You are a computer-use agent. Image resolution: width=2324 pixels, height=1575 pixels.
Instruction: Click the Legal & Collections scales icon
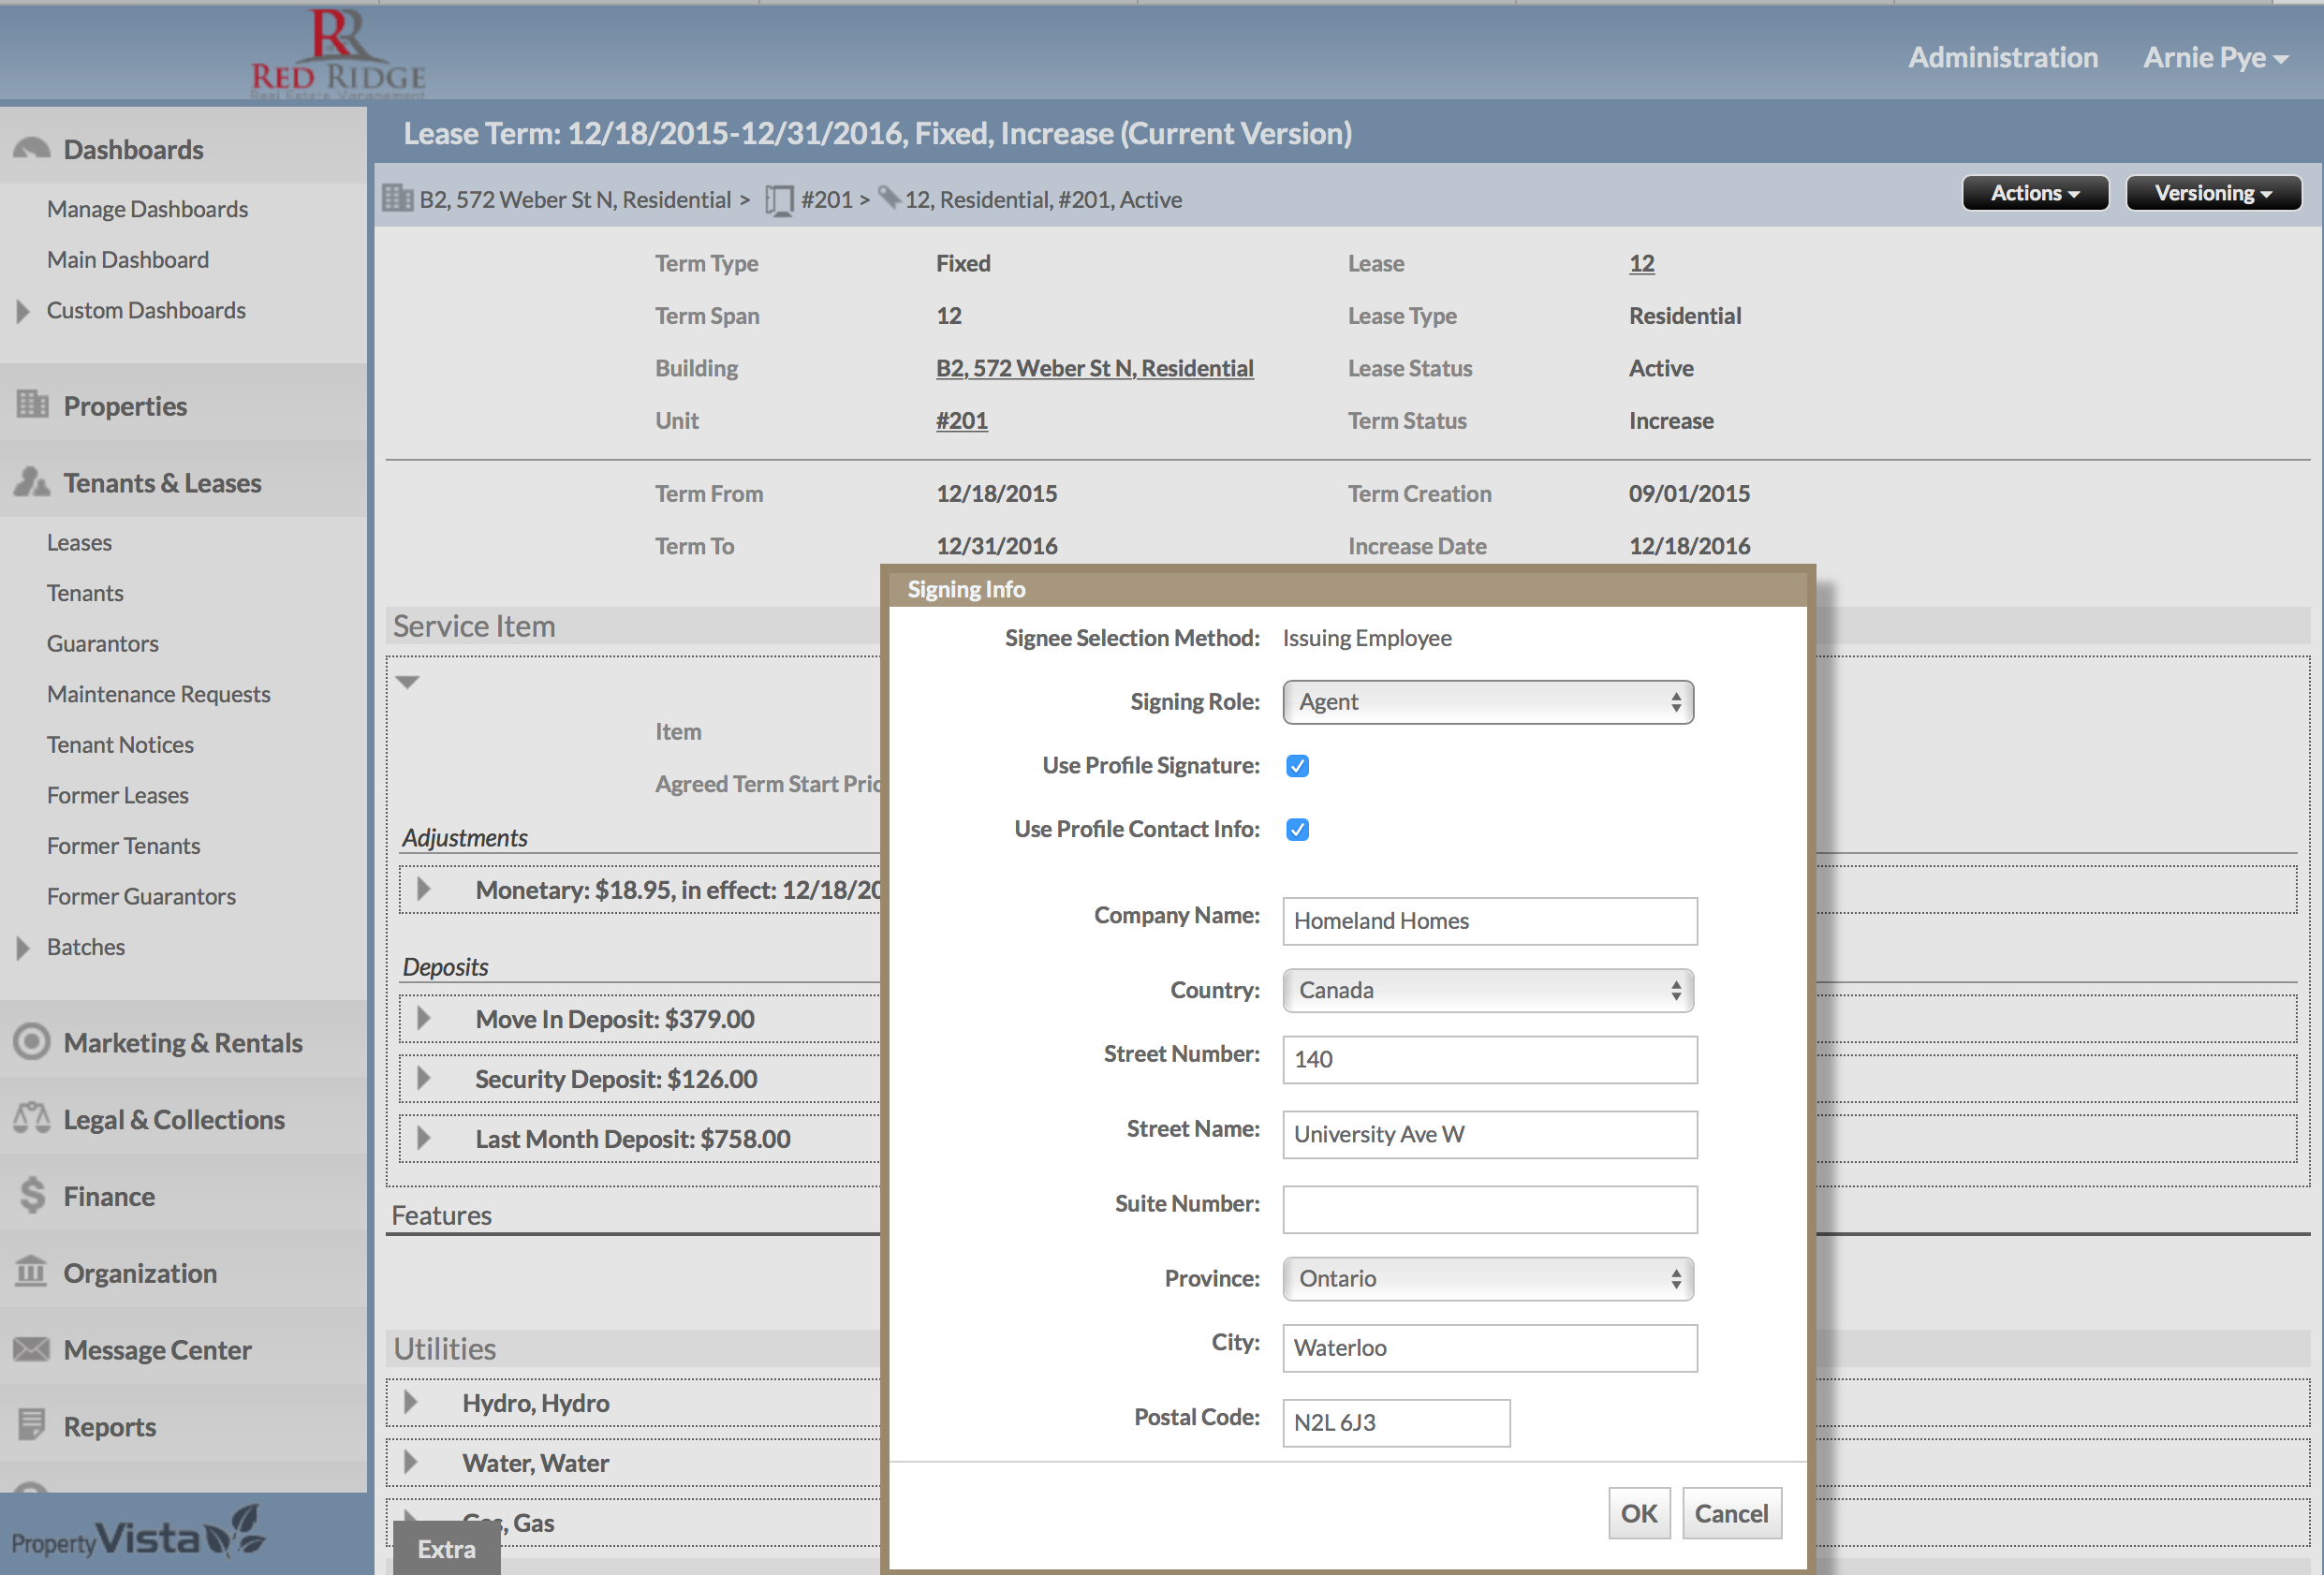[32, 1118]
